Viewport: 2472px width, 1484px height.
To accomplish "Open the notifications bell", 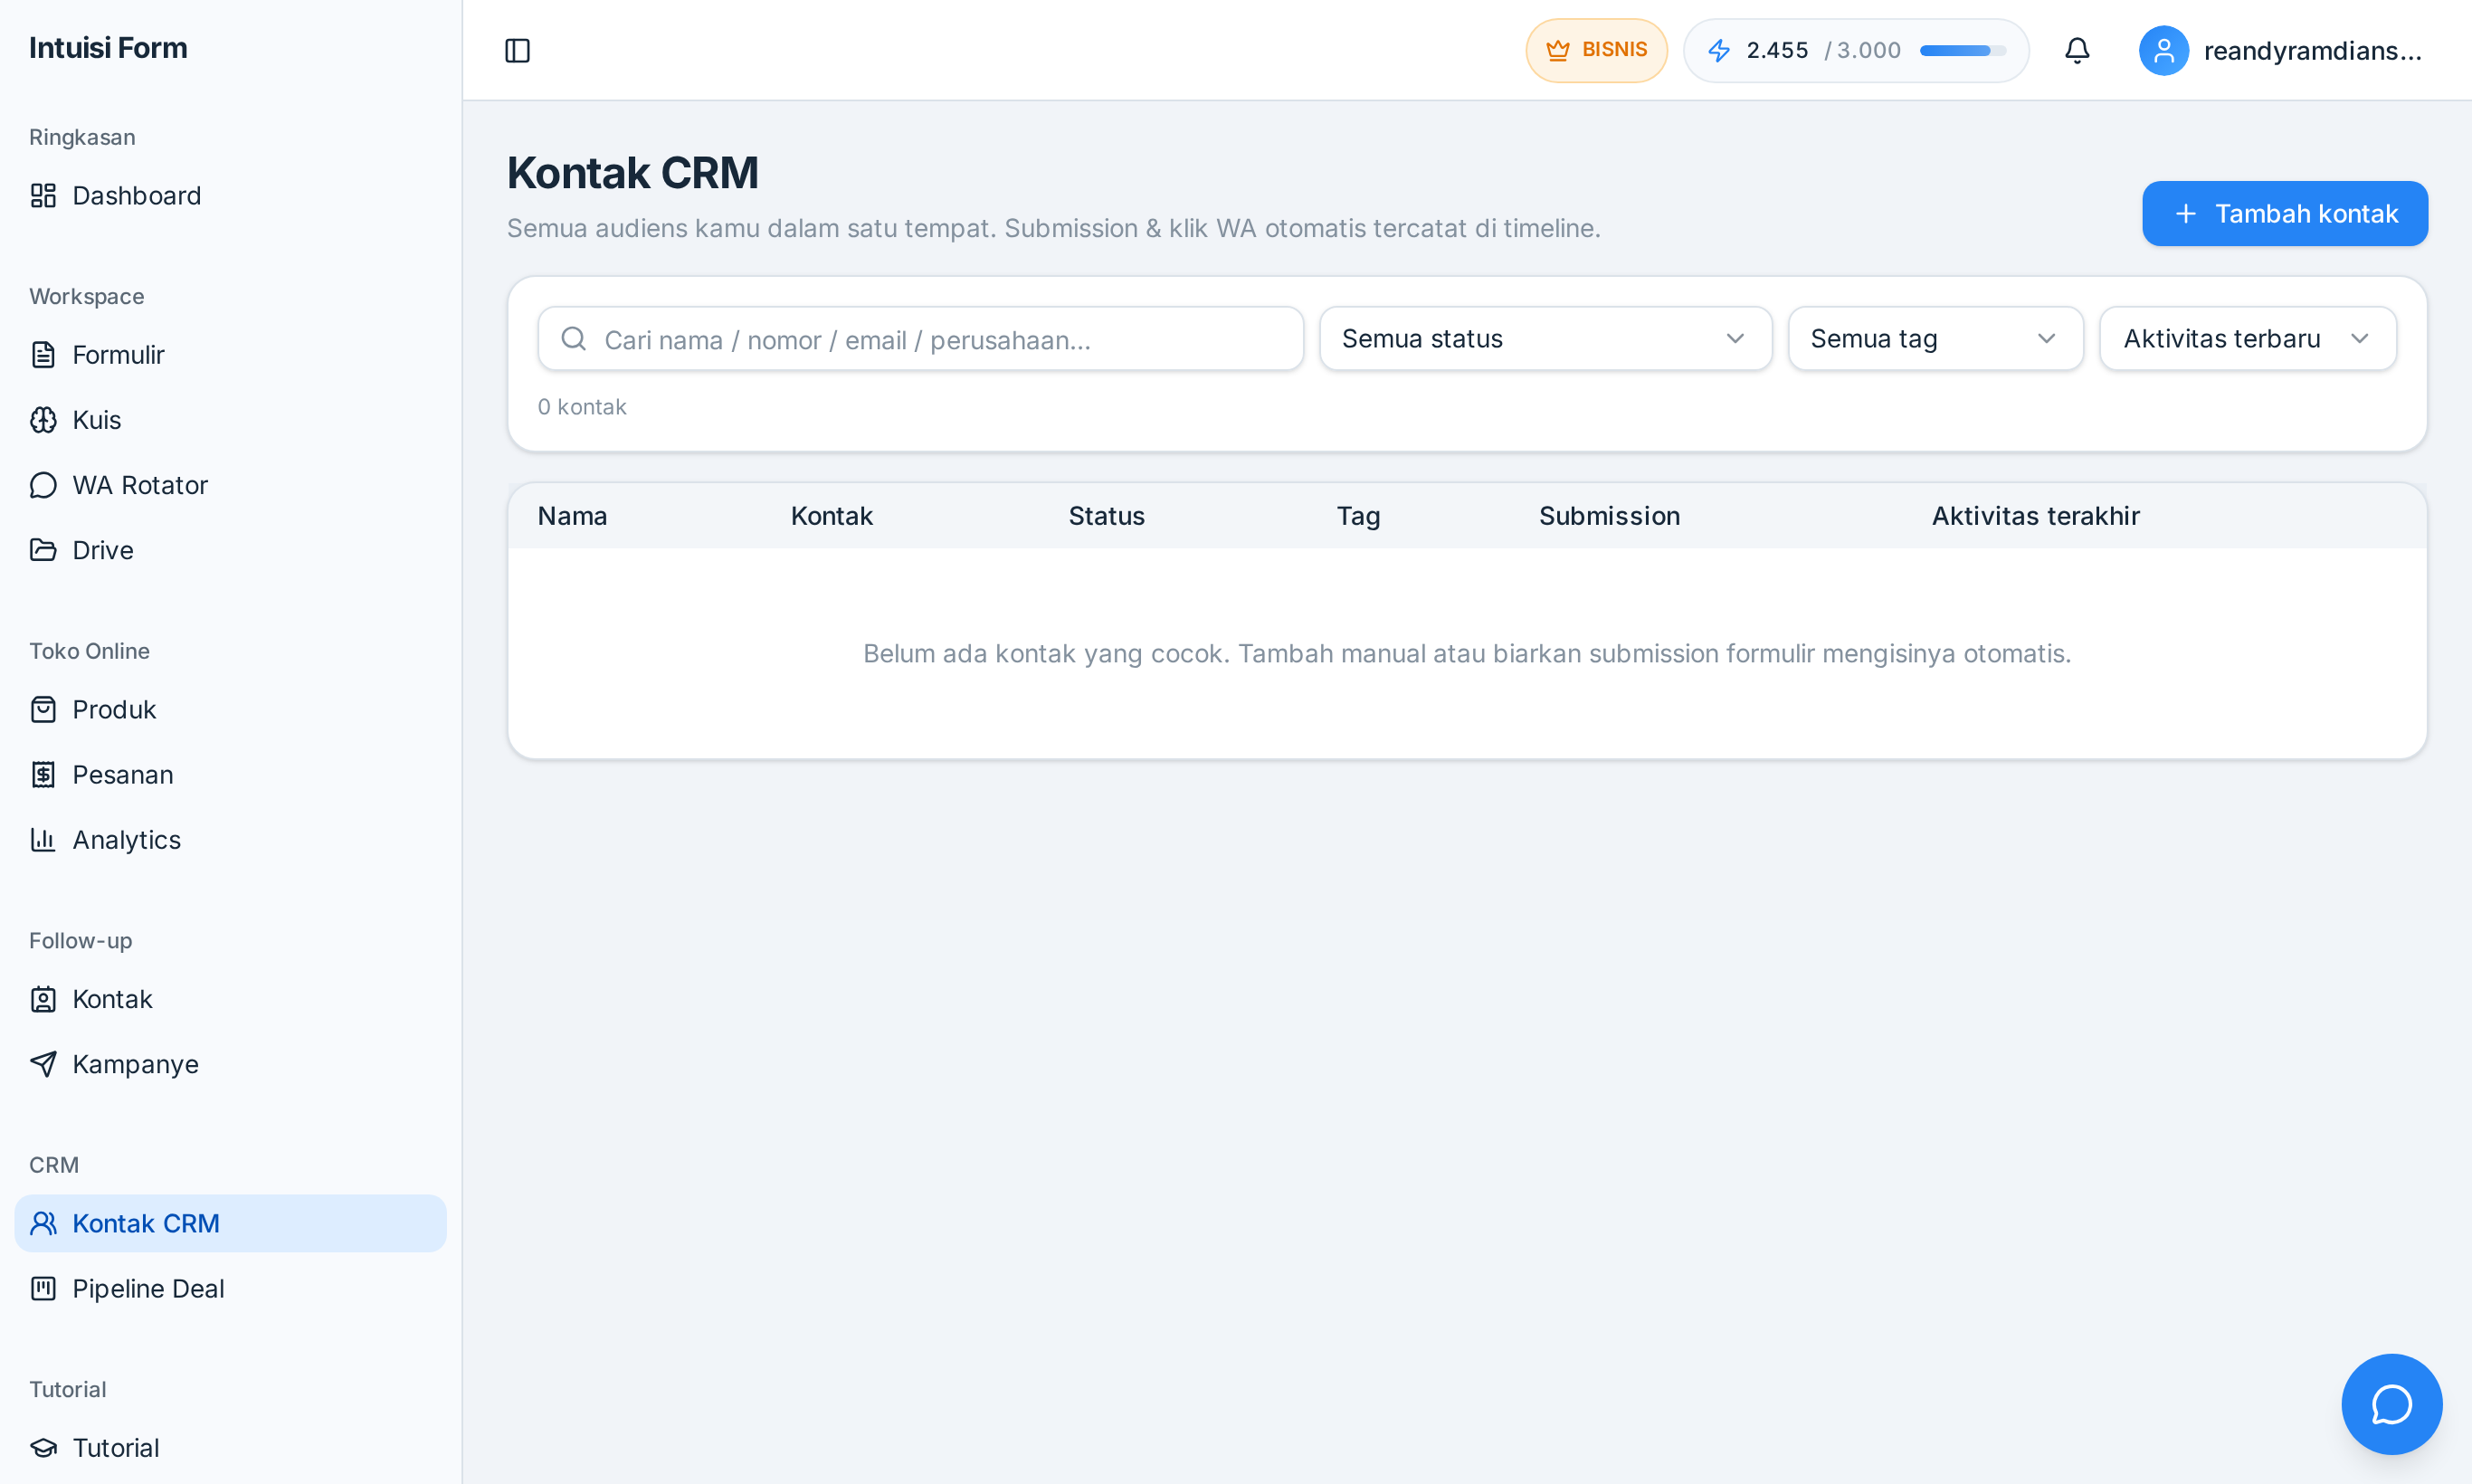I will (x=2077, y=50).
